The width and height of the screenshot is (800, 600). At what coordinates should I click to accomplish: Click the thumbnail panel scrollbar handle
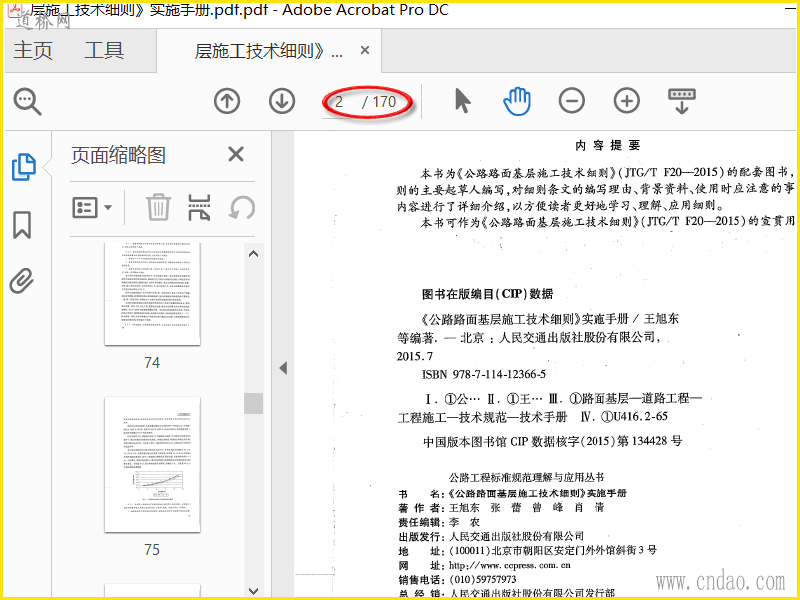[253, 403]
